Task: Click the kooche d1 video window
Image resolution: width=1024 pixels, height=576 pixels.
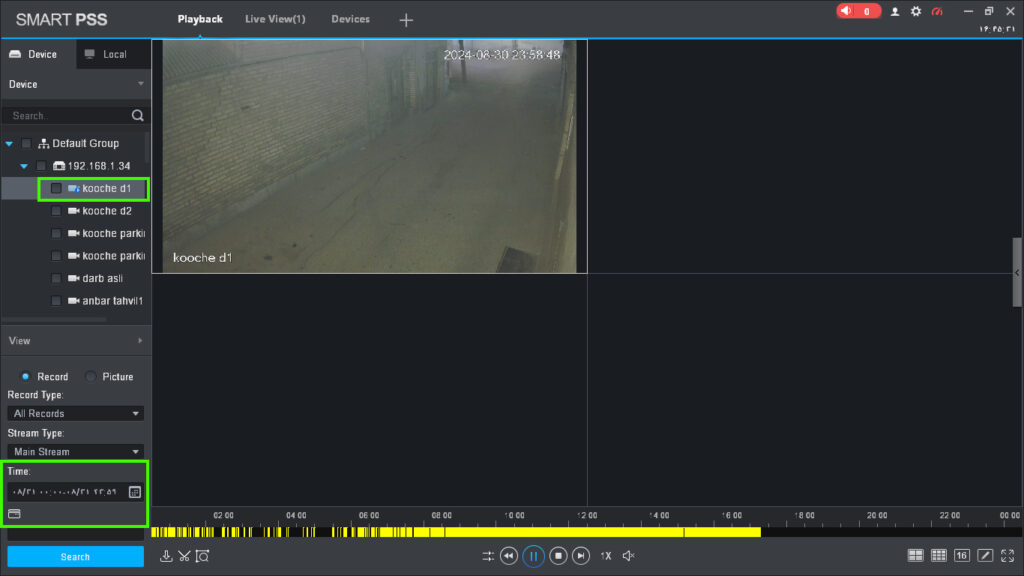Action: coord(370,157)
